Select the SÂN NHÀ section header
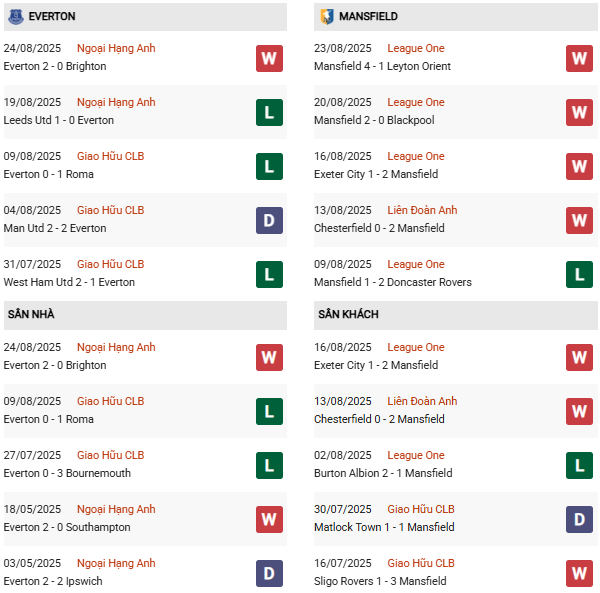The height and width of the screenshot is (593, 600). (x=31, y=314)
